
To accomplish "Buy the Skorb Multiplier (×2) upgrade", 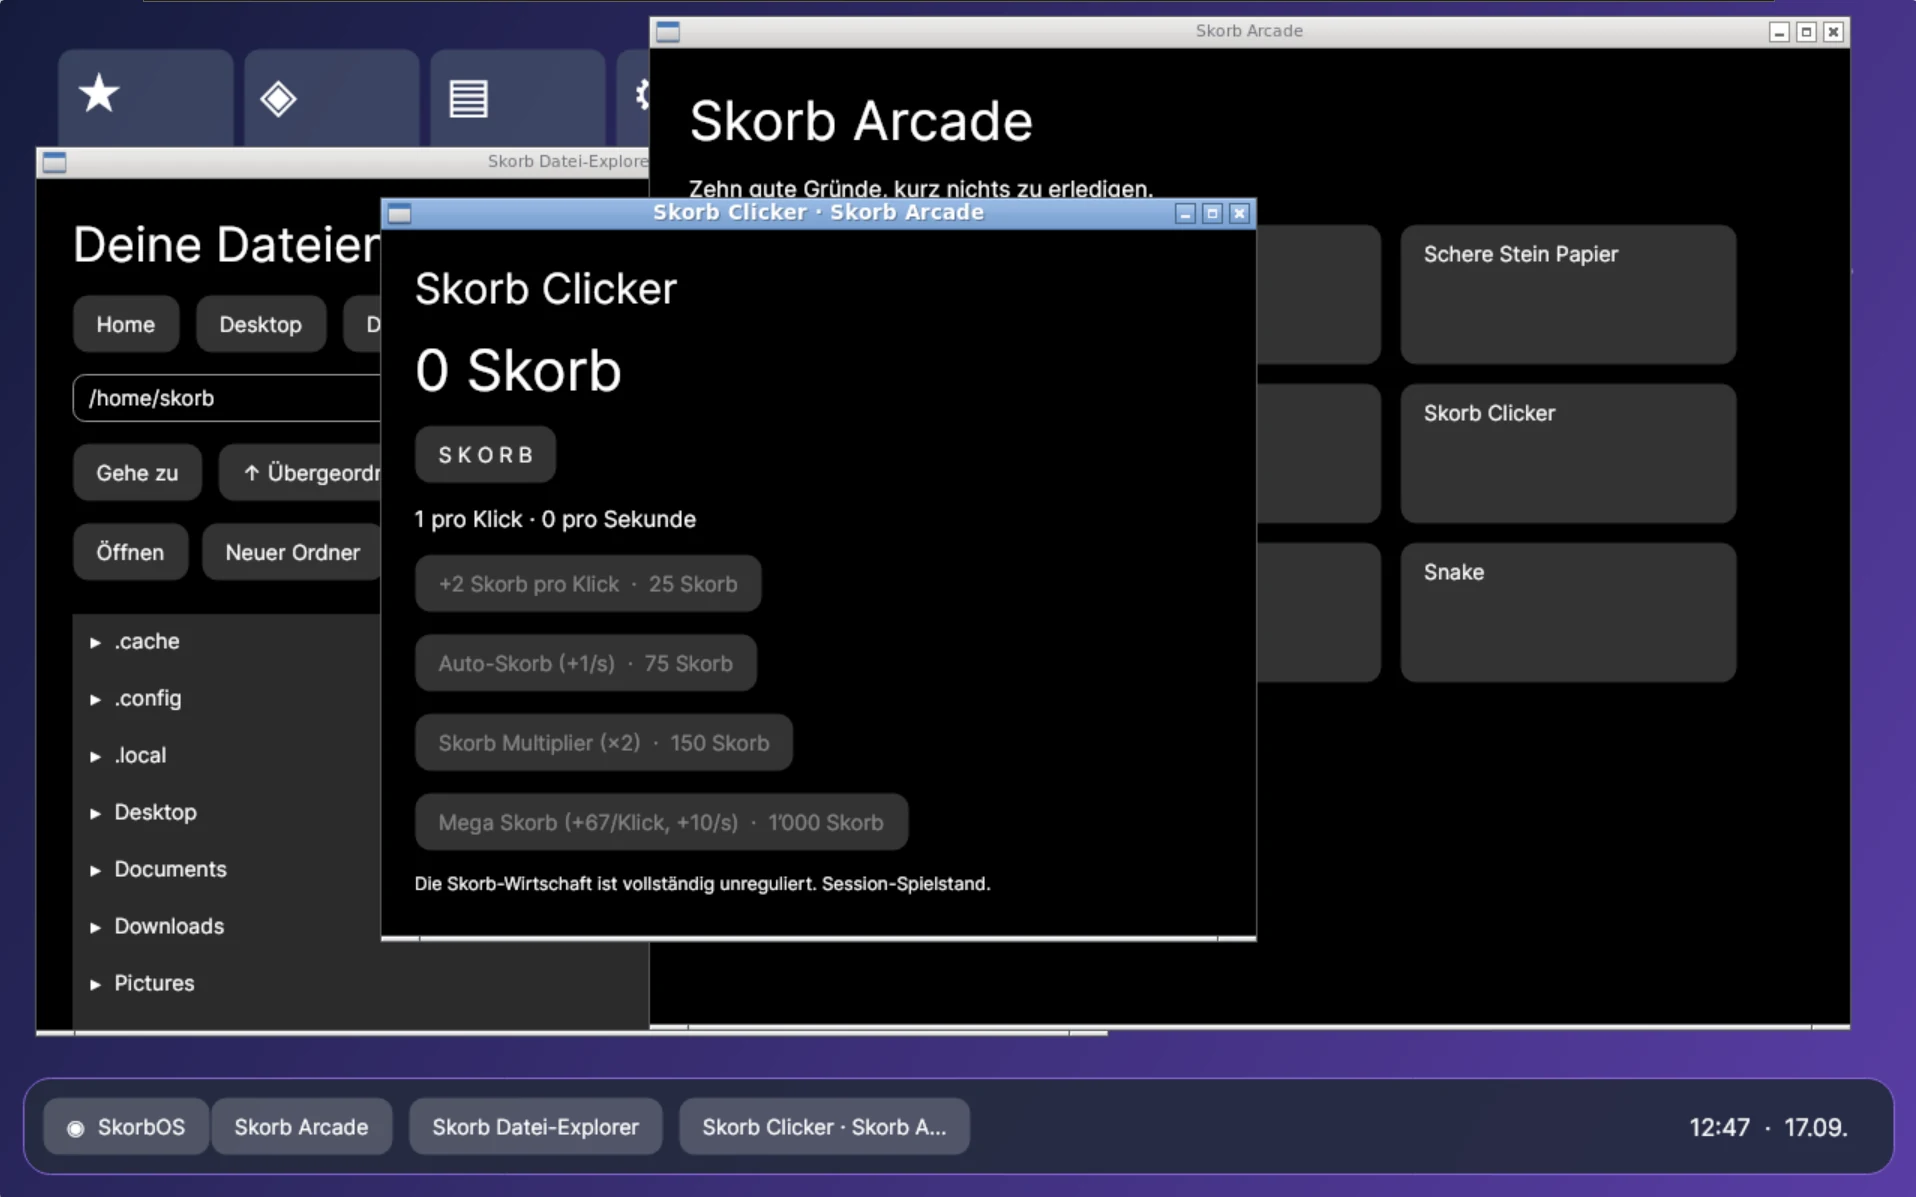I will [x=604, y=743].
